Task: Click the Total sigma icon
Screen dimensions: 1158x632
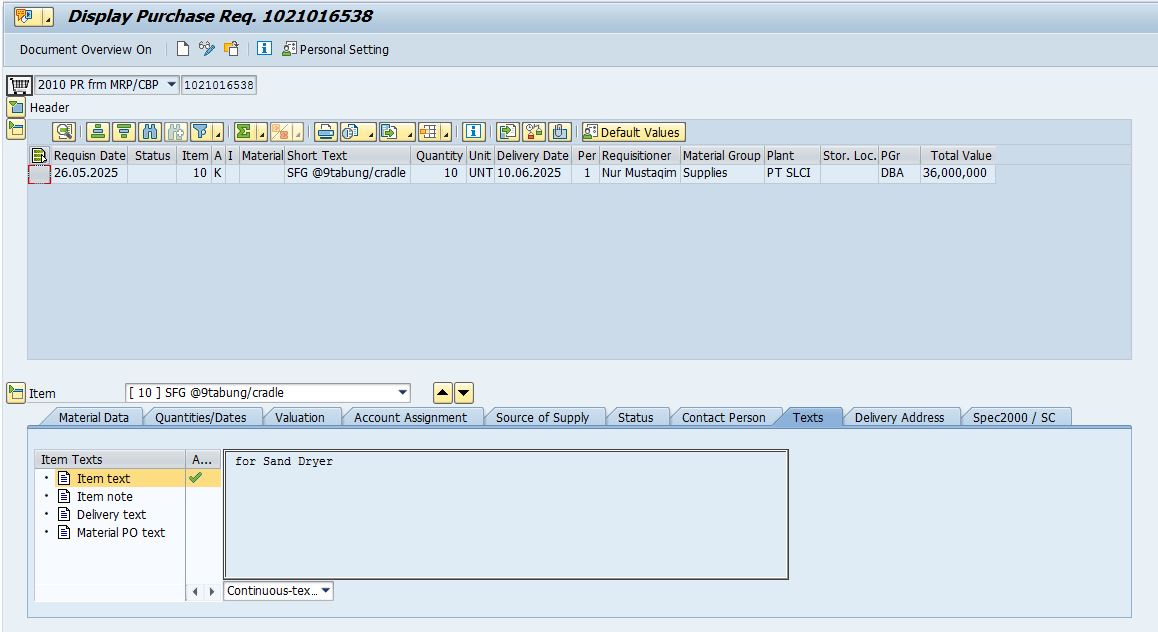Action: 244,132
